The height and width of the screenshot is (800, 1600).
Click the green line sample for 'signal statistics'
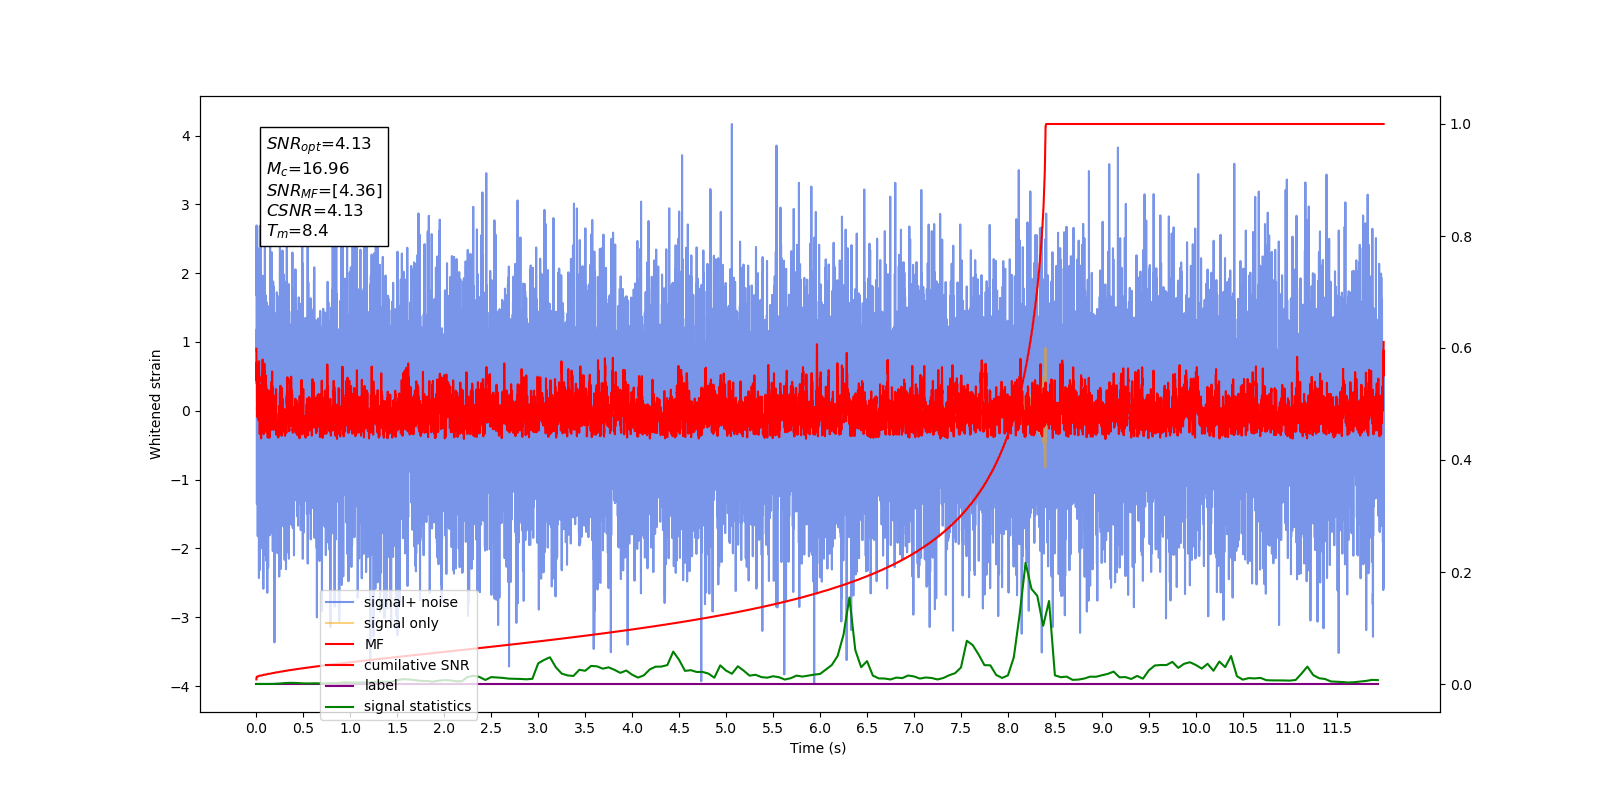(340, 706)
